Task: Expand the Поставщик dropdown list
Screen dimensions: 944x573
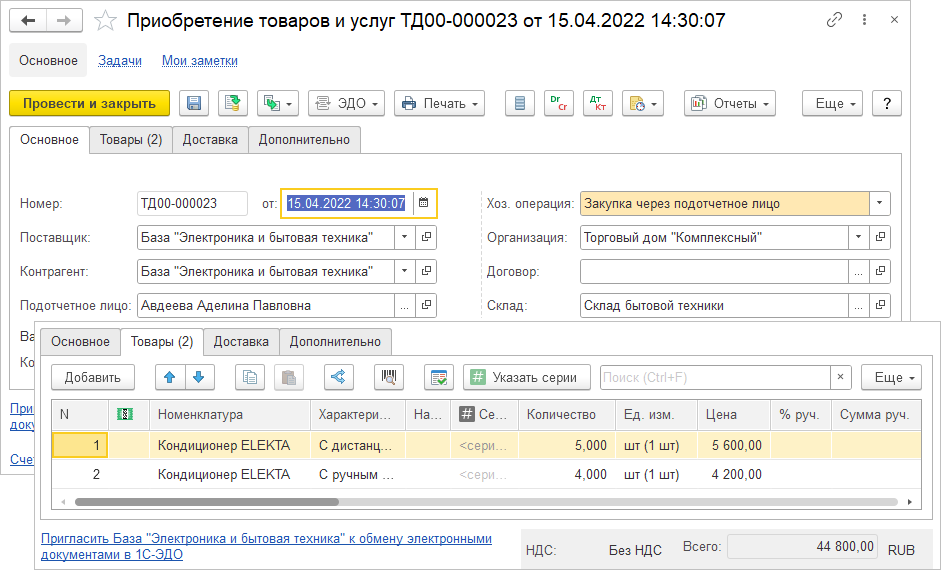Action: (x=404, y=237)
